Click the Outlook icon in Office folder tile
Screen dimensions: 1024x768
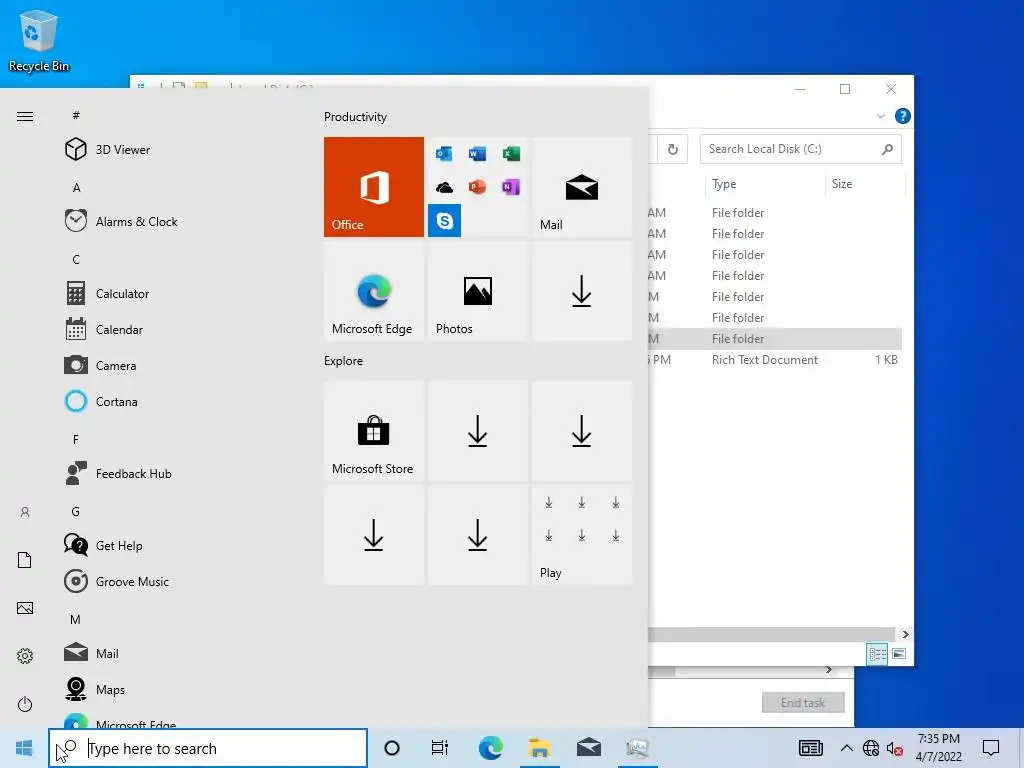click(444, 153)
